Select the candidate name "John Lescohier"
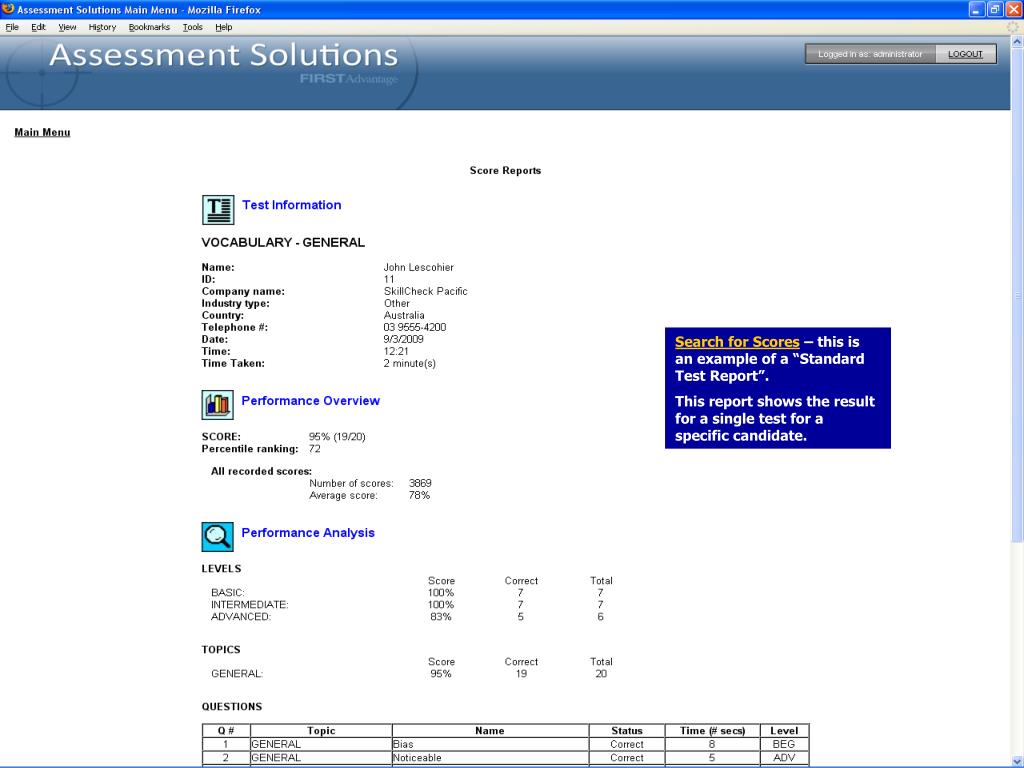The height and width of the screenshot is (768, 1024). (x=419, y=267)
